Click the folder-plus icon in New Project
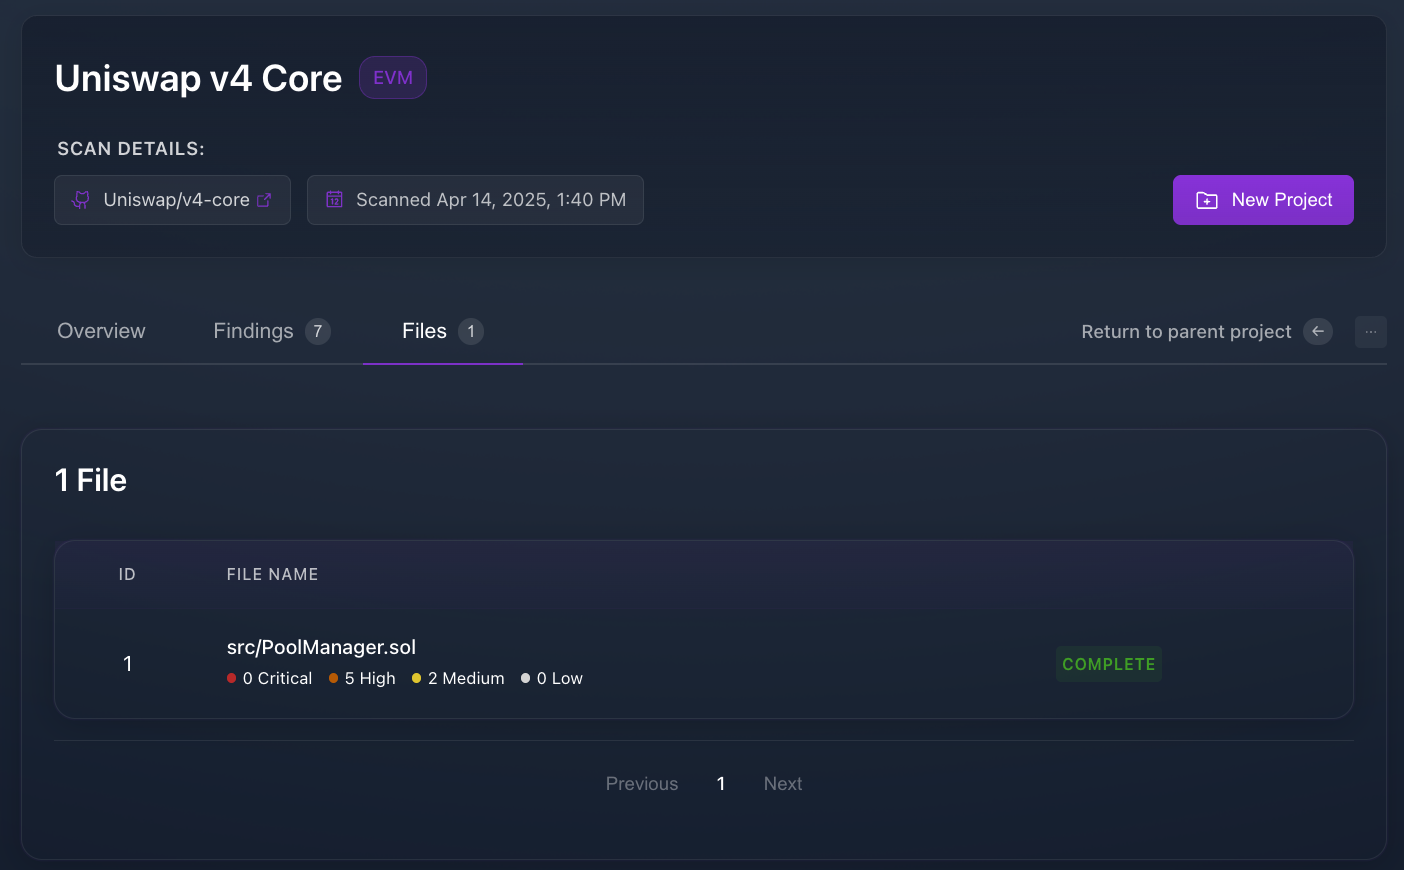Viewport: 1404px width, 870px height. [1207, 200]
